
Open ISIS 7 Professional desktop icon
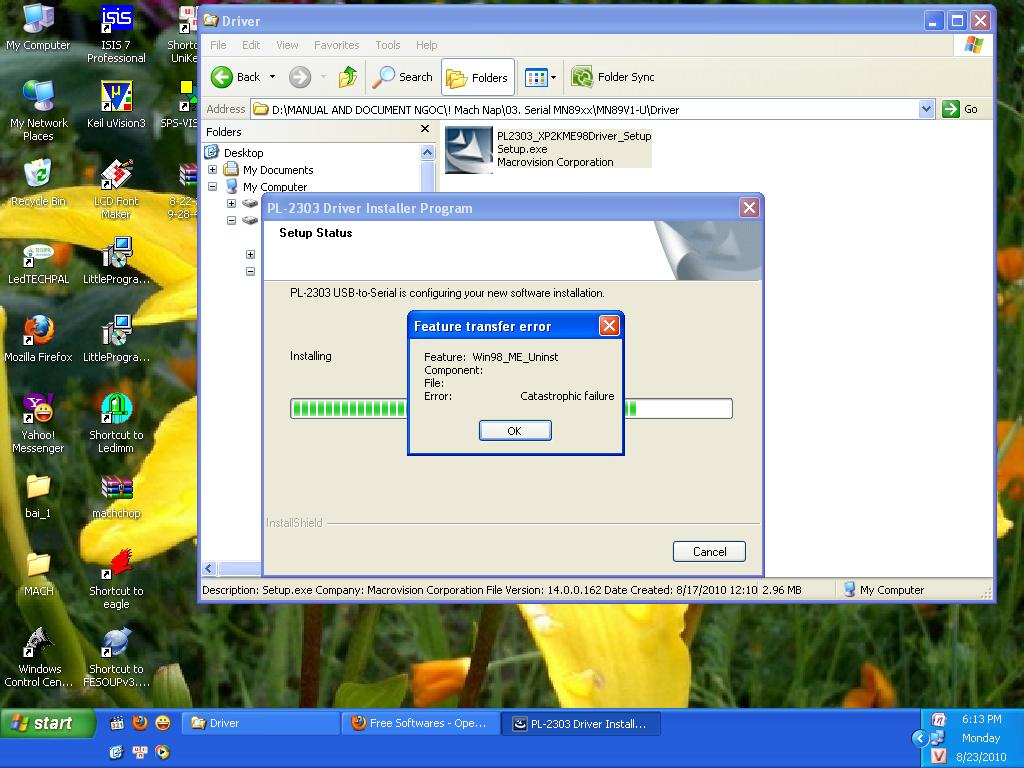click(x=116, y=34)
